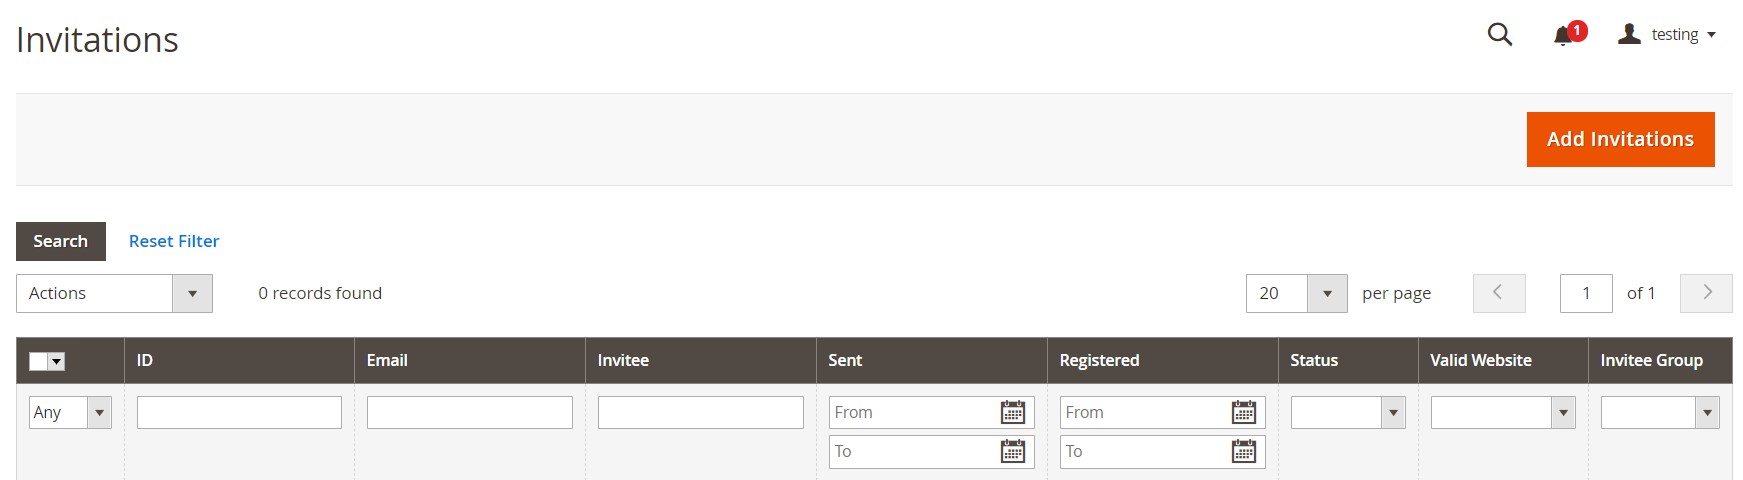Open calendar for Sent To date
1743x480 pixels.
(x=1012, y=452)
